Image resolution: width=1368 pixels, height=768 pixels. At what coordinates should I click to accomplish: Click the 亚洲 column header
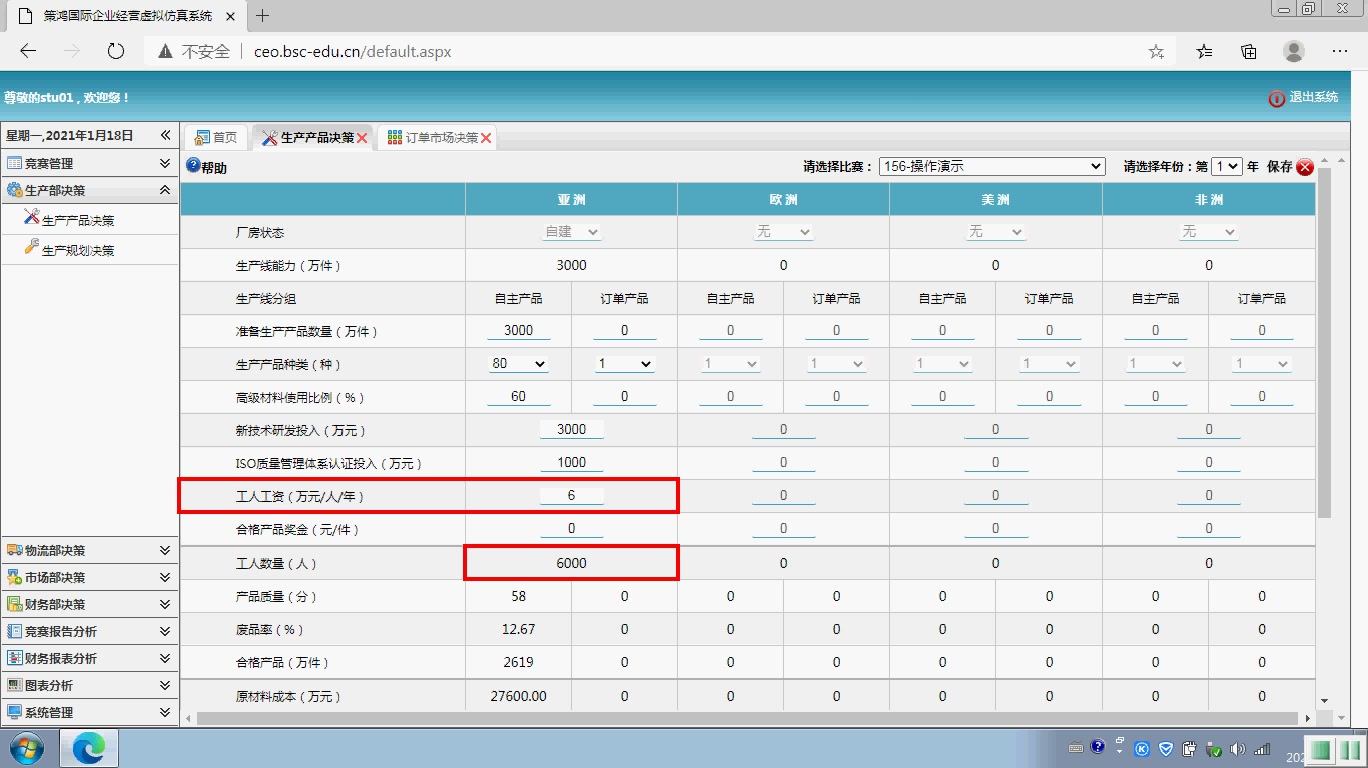click(x=571, y=199)
